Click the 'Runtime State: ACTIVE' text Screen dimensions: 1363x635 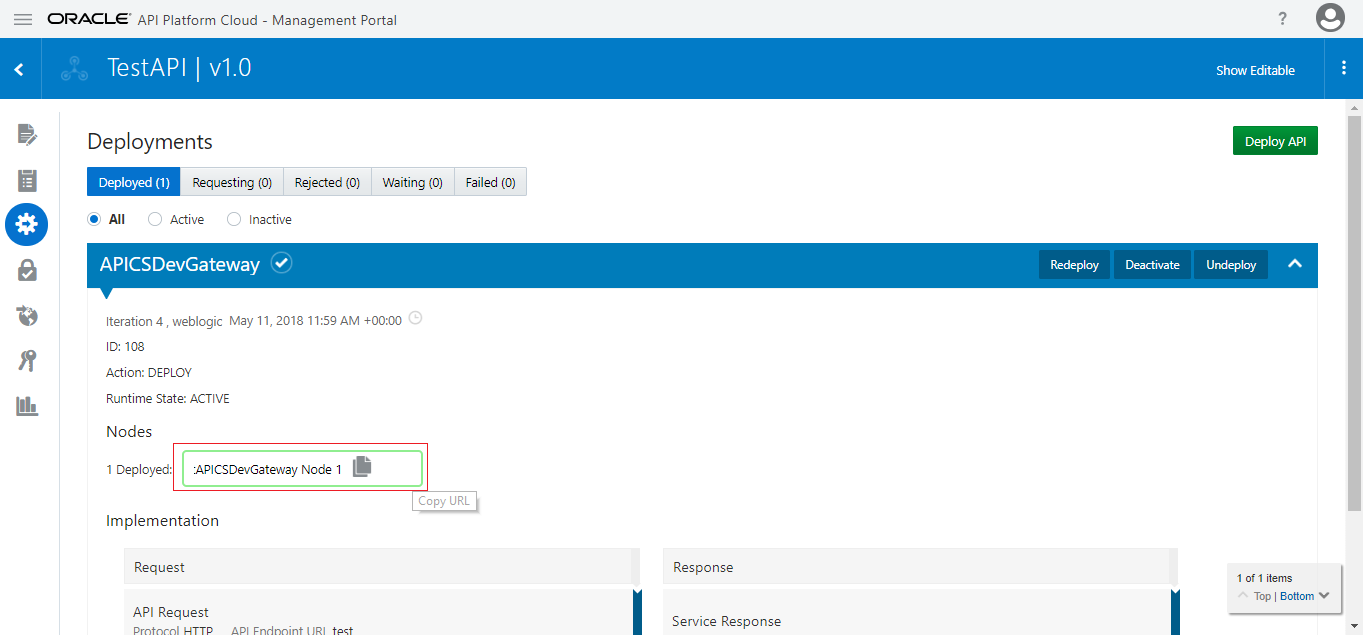coord(168,398)
